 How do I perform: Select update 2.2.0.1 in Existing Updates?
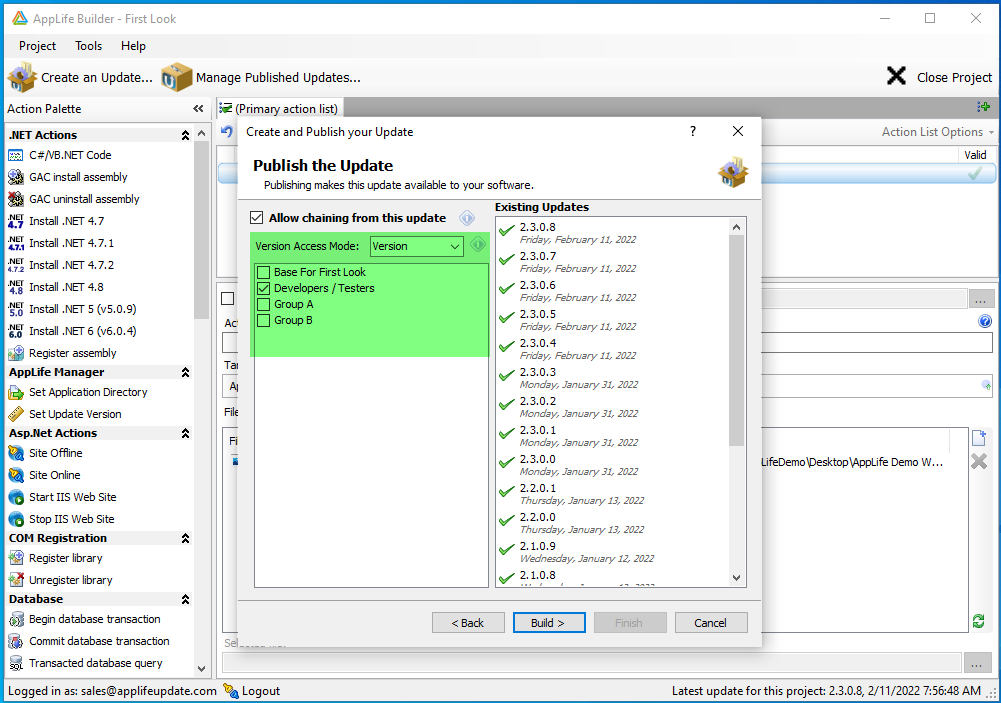(613, 494)
